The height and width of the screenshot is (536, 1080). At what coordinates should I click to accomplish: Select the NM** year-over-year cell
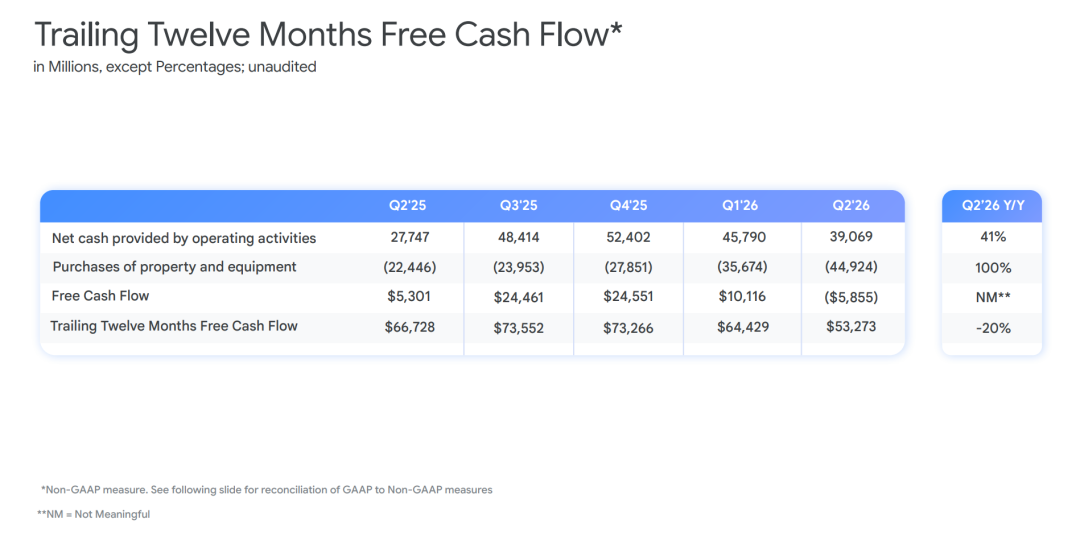coord(993,298)
